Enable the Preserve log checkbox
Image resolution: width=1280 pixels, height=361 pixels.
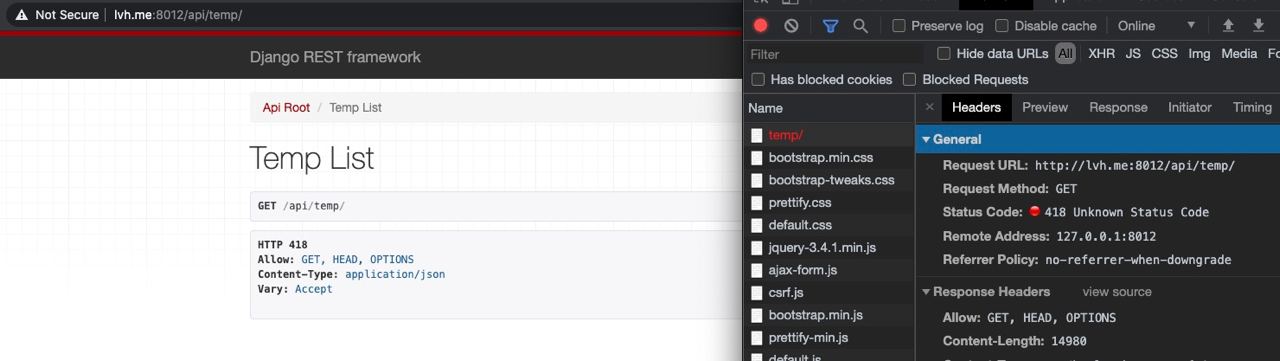899,26
